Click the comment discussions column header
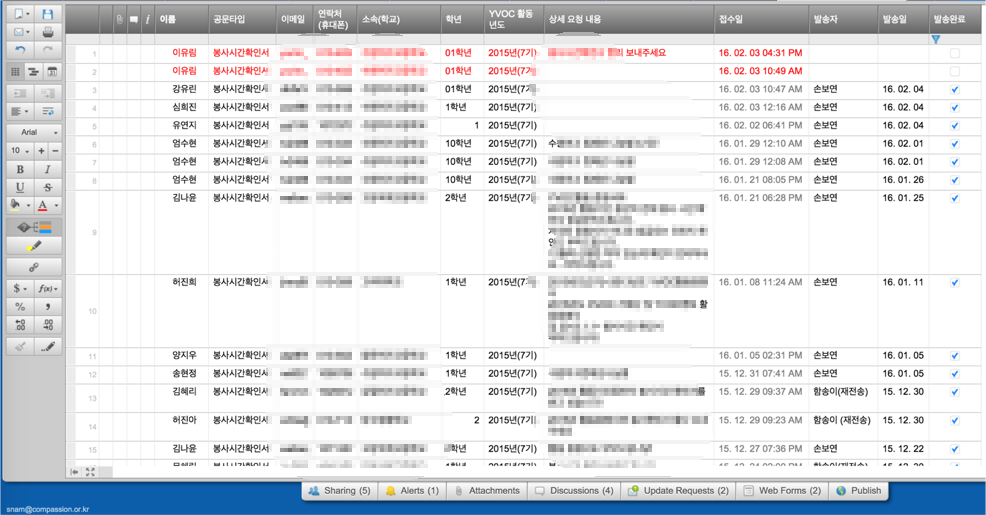Image resolution: width=986 pixels, height=515 pixels. pyautogui.click(x=133, y=19)
